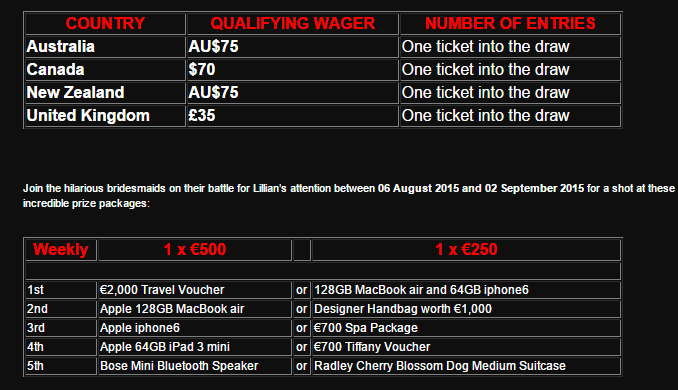Click the €700 Tiffany Voucher cell
The width and height of the screenshot is (678, 390).
pyautogui.click(x=466, y=347)
